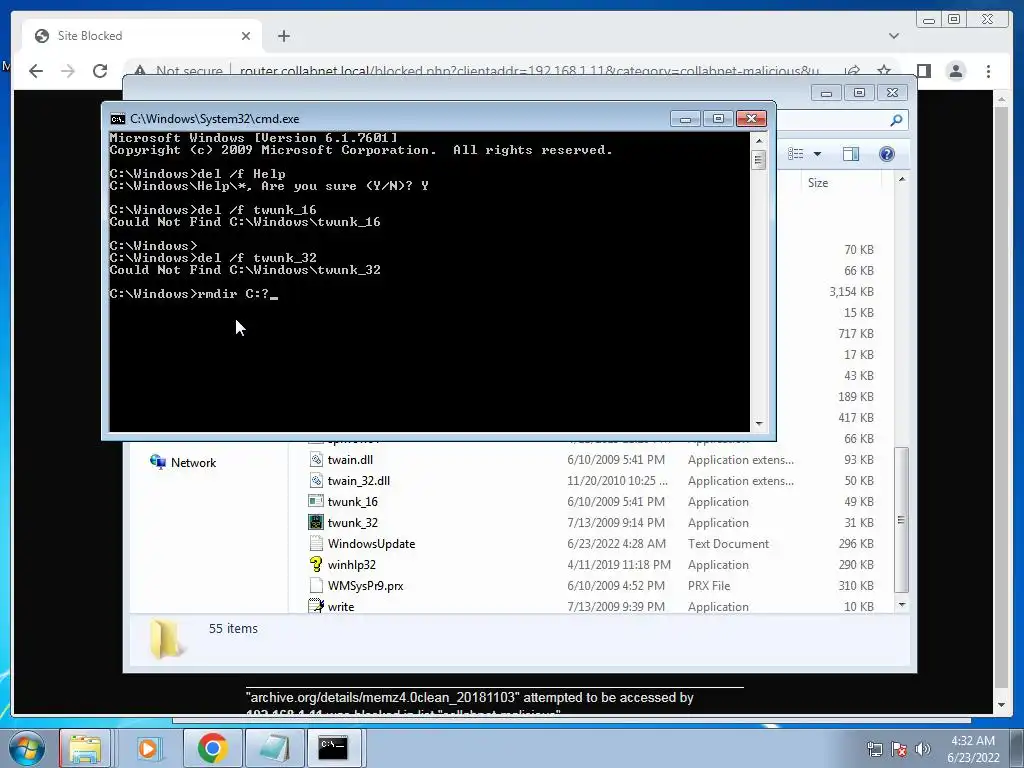This screenshot has height=768, width=1024.
Task: Click browser page scroll down arrow
Action: (1001, 705)
